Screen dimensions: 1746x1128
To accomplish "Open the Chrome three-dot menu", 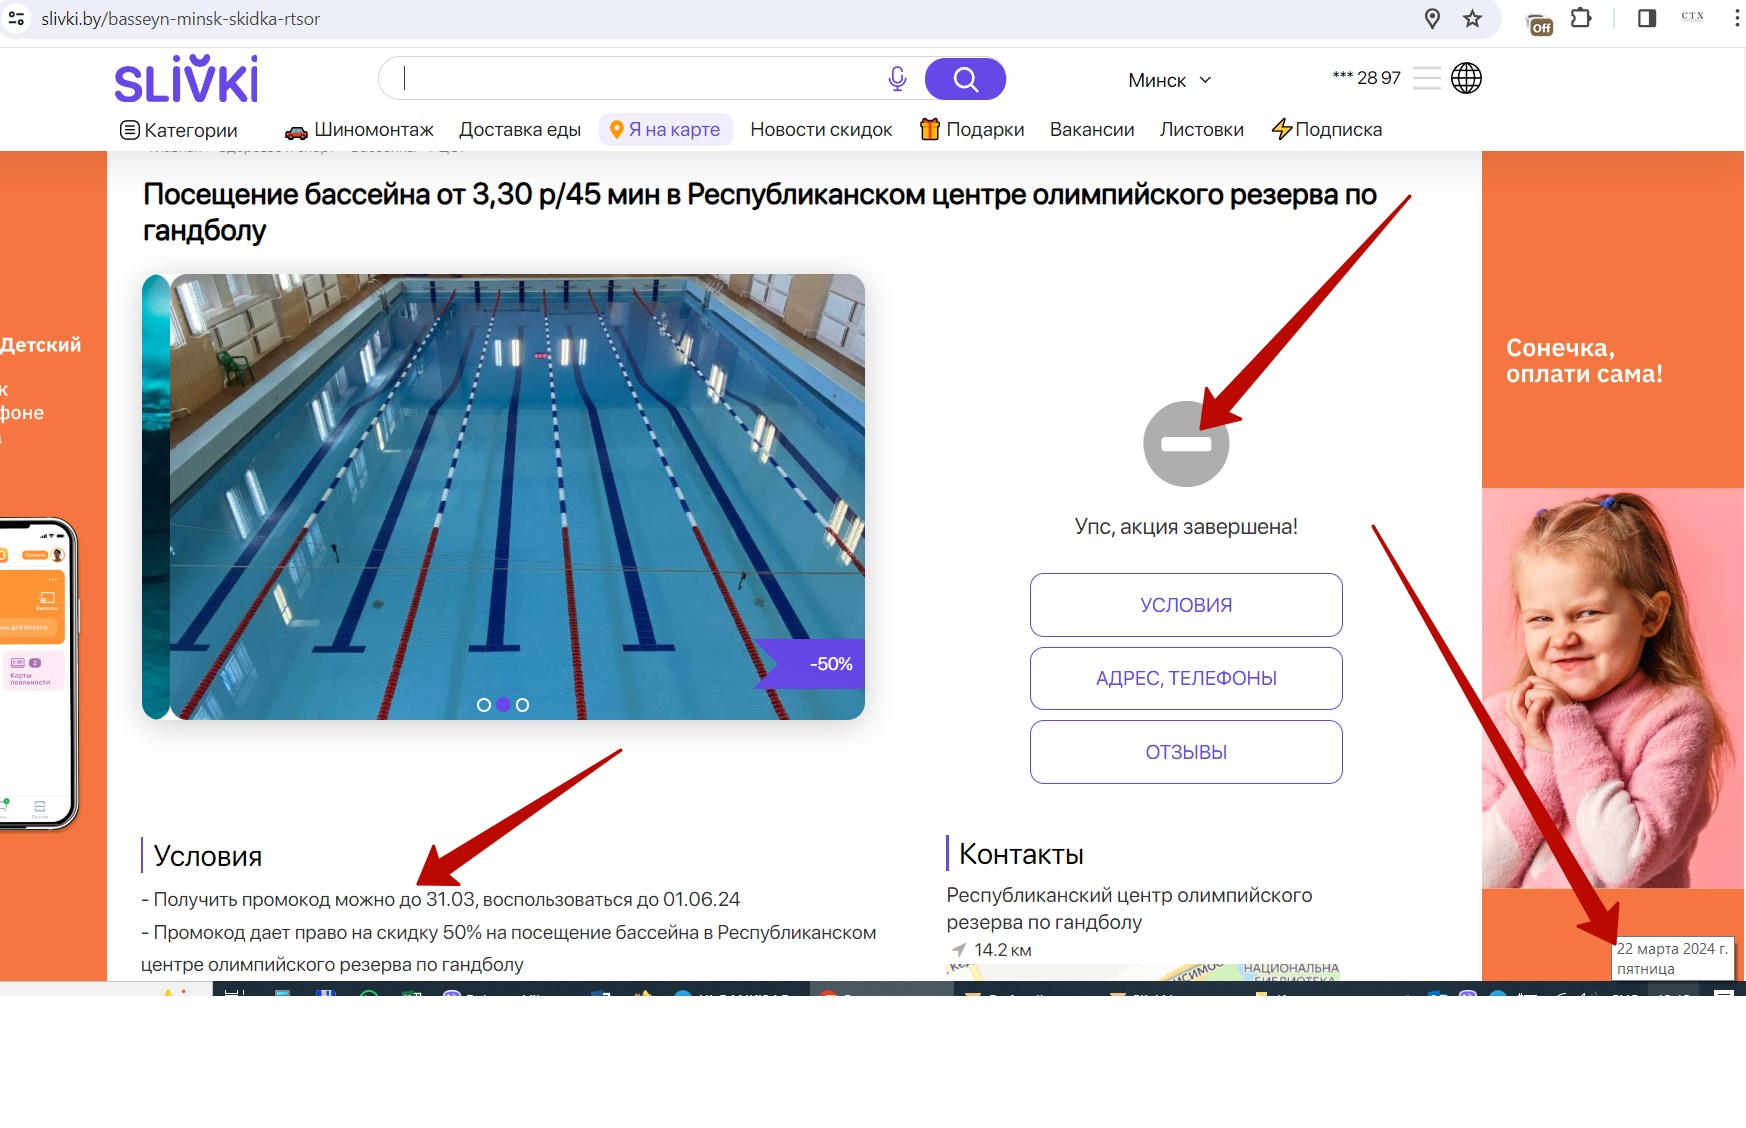I will coord(1736,19).
